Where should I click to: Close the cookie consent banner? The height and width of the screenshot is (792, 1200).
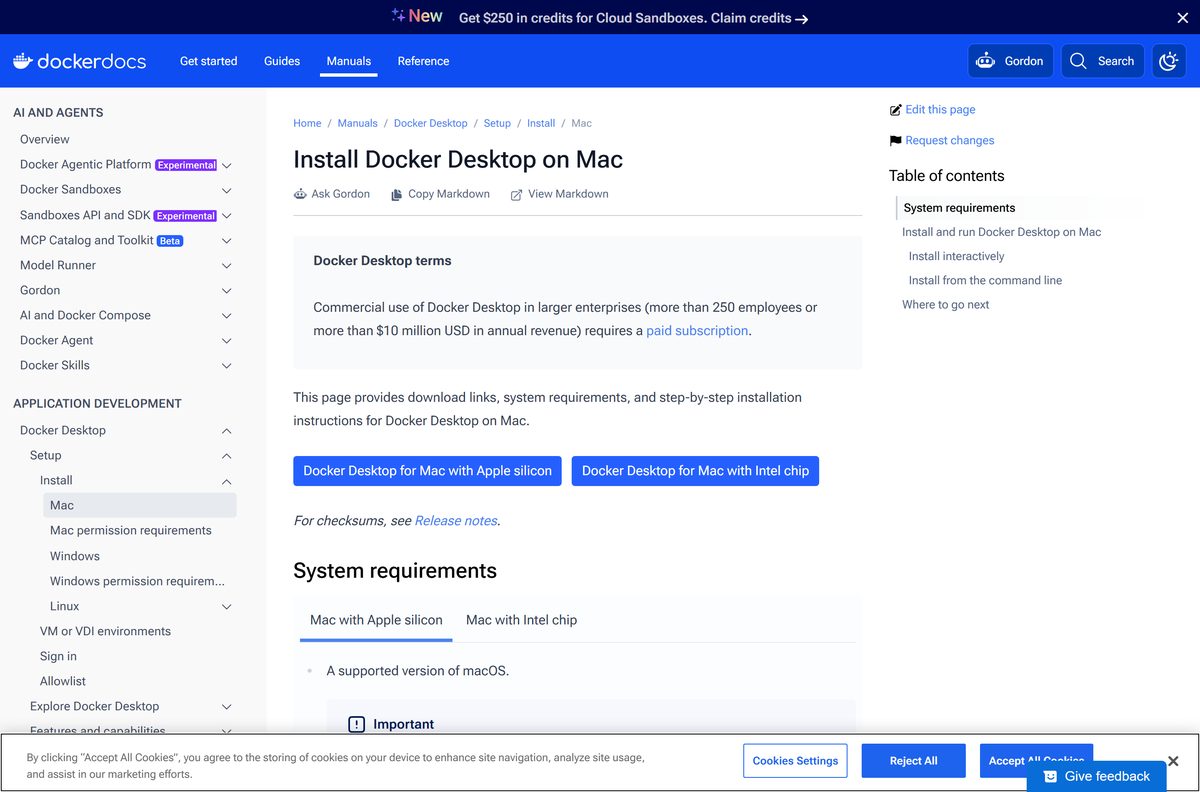[x=1173, y=761]
